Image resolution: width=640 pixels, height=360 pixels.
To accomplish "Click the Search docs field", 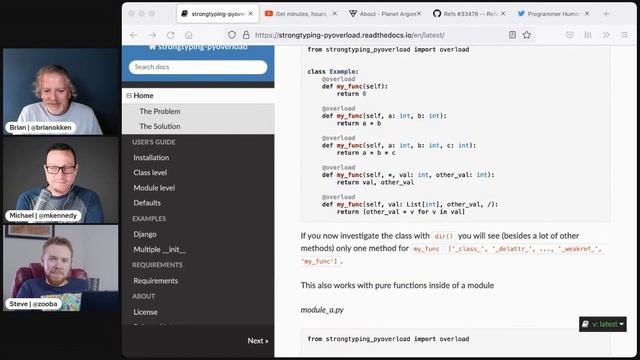I will point(198,67).
